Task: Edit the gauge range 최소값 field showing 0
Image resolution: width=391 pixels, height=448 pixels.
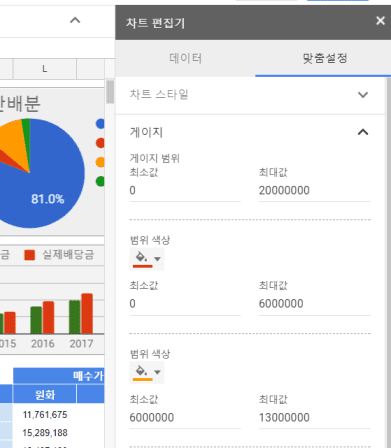Action: tap(185, 191)
